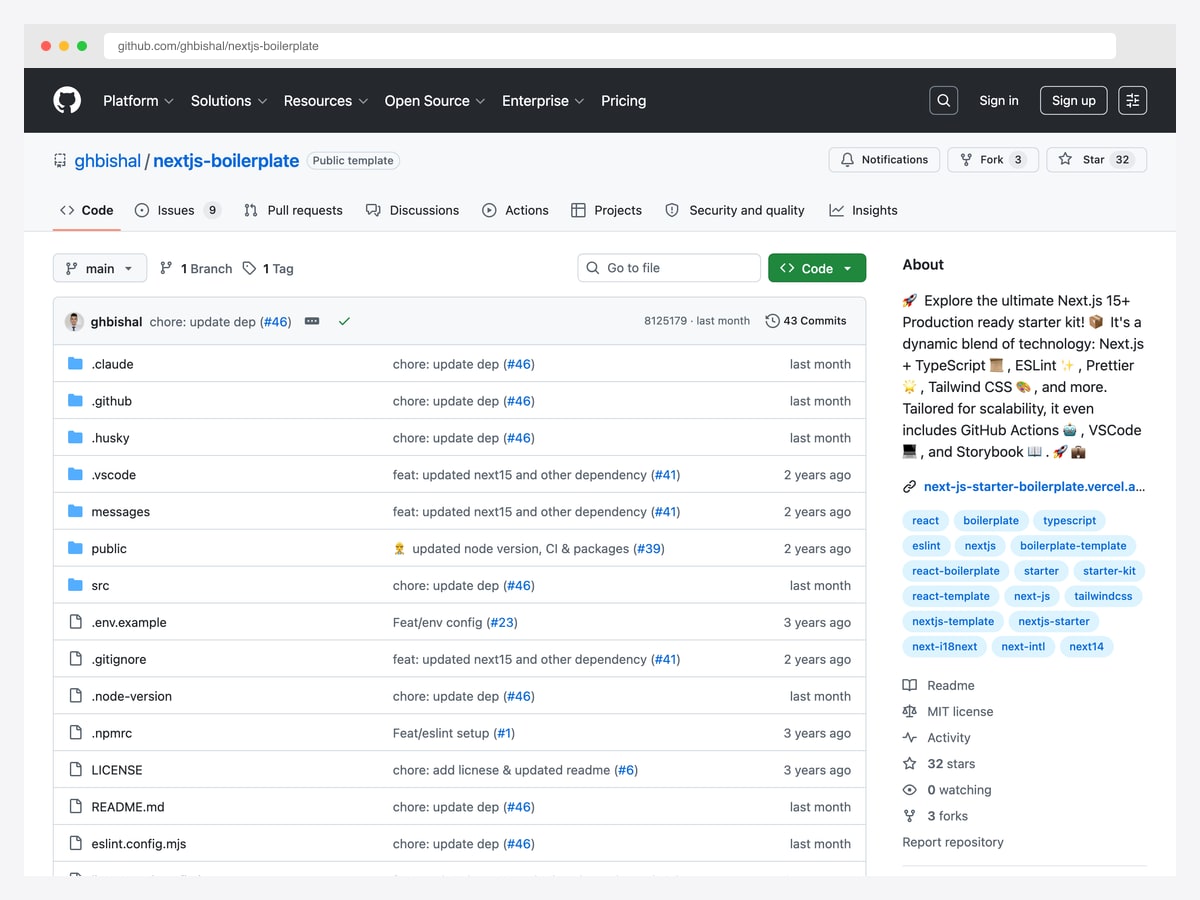Open the next-js-starter-boilerplate.vercel.a… site link
The width and height of the screenshot is (1200, 900).
(1034, 487)
